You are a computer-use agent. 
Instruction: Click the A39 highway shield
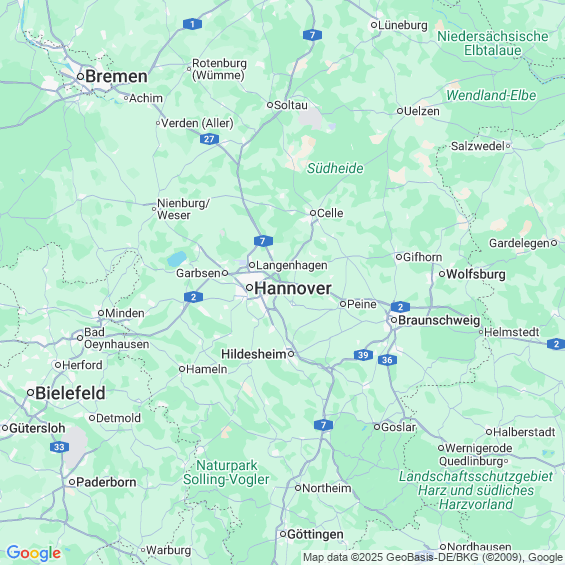click(x=363, y=355)
